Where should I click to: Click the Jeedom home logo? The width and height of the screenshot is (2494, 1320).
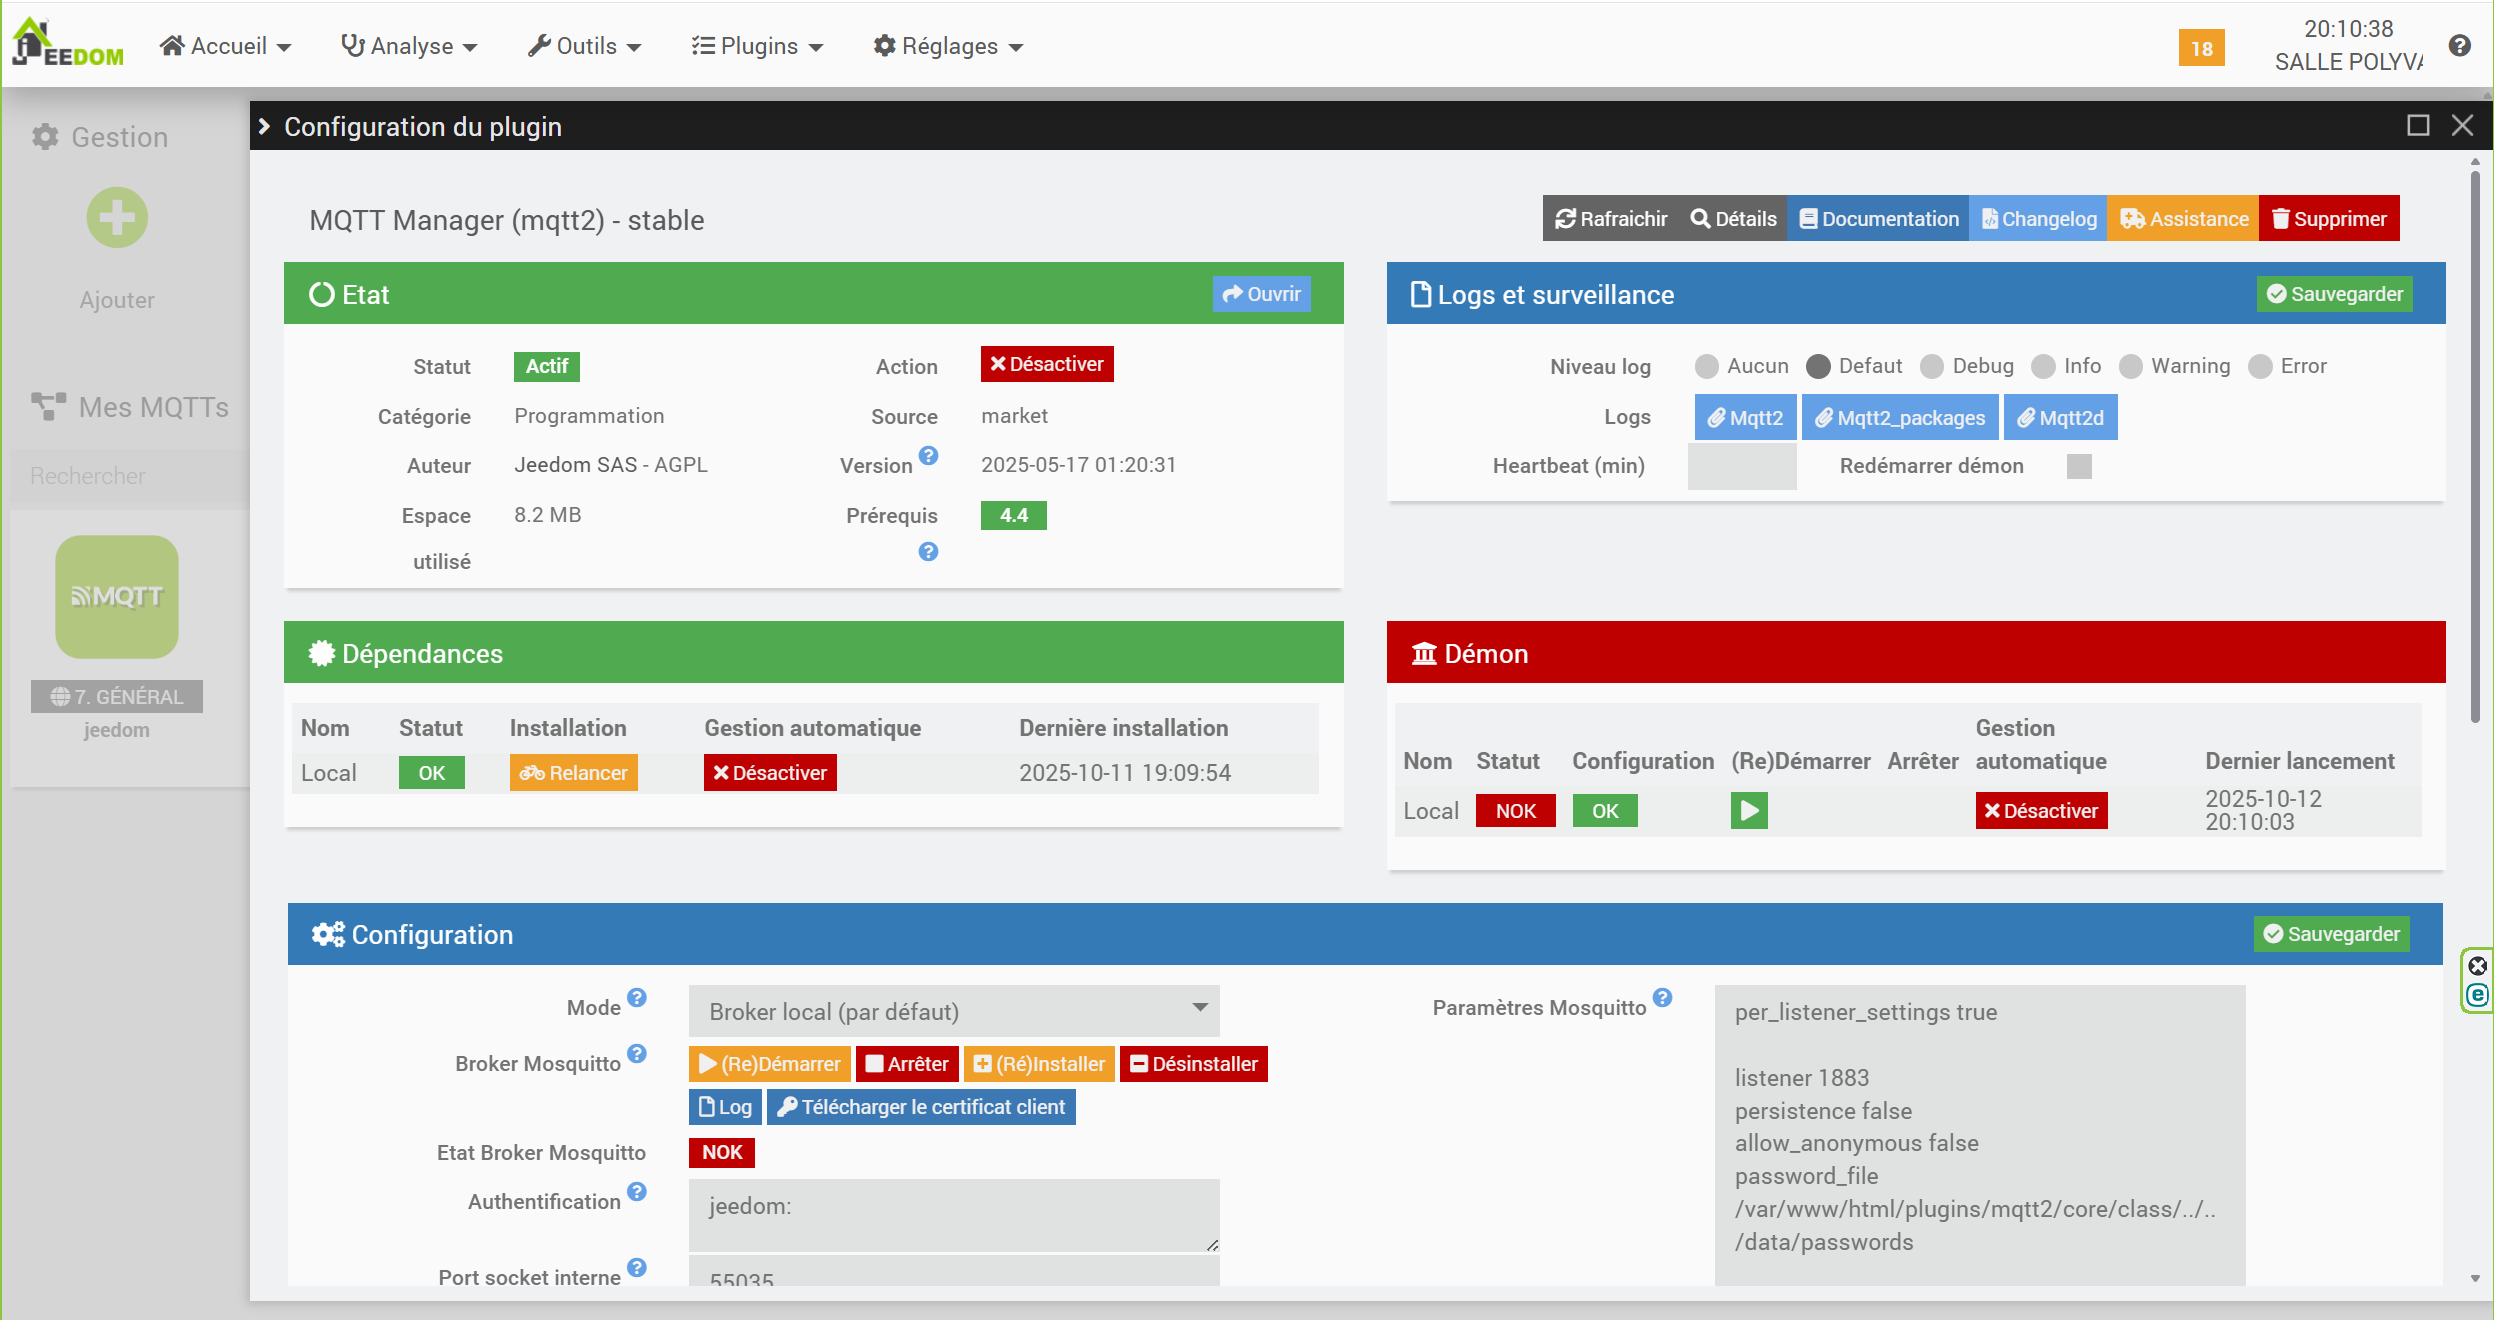point(68,44)
